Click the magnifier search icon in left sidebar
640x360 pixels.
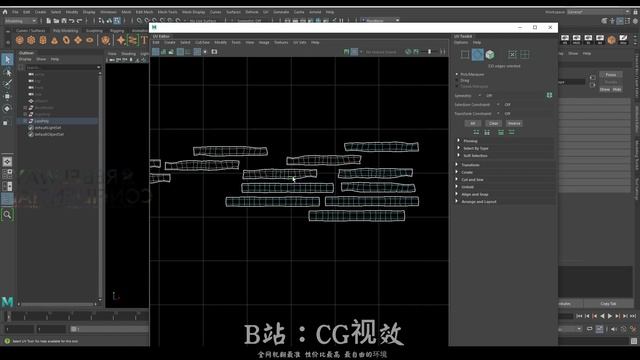point(7,215)
